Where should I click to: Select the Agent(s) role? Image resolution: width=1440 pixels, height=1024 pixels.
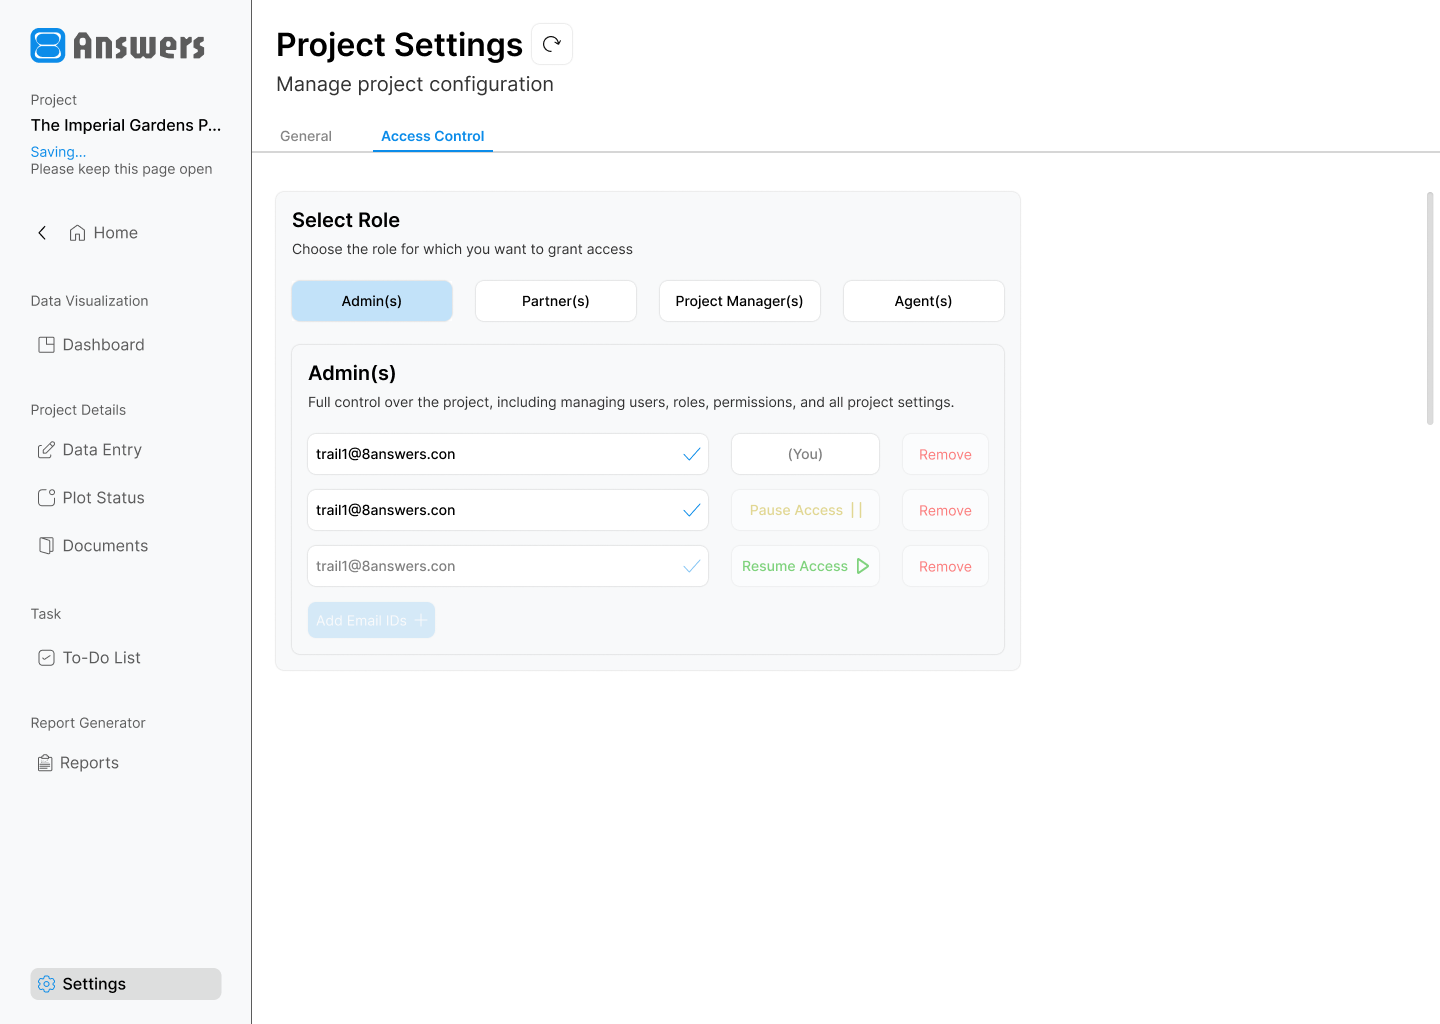pos(924,301)
